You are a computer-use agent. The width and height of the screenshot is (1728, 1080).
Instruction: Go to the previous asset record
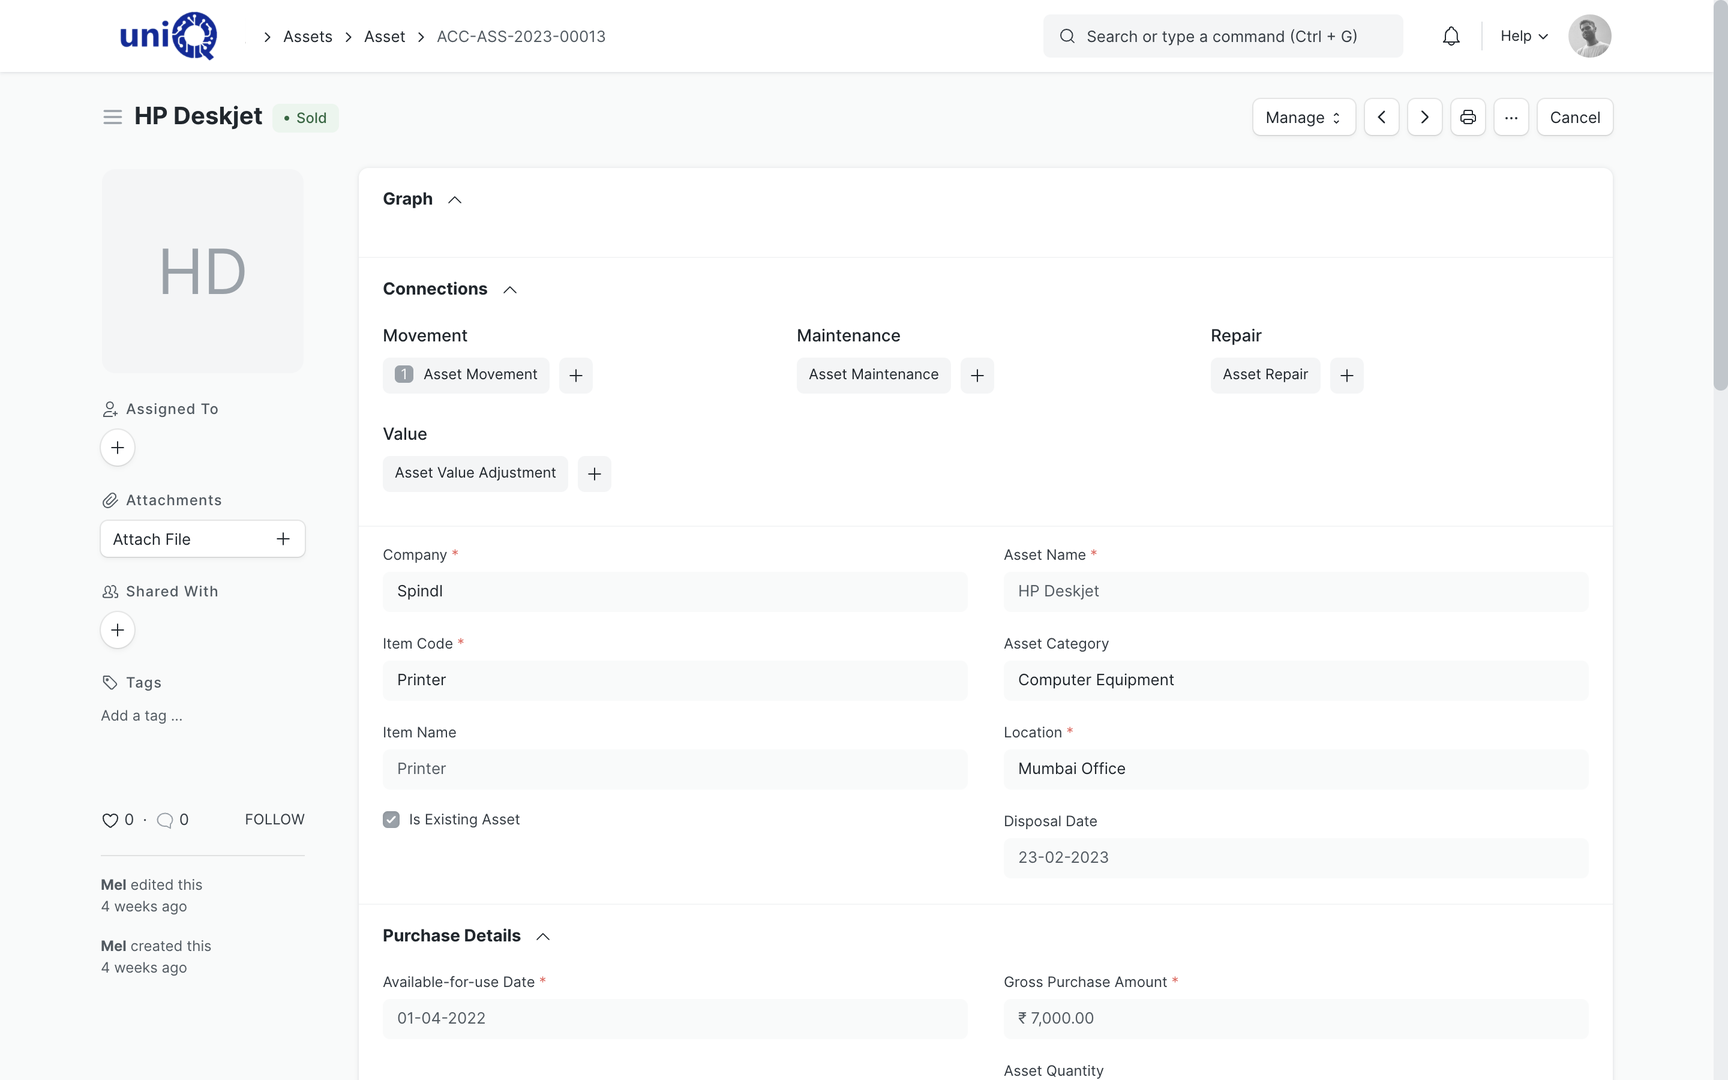1381,117
